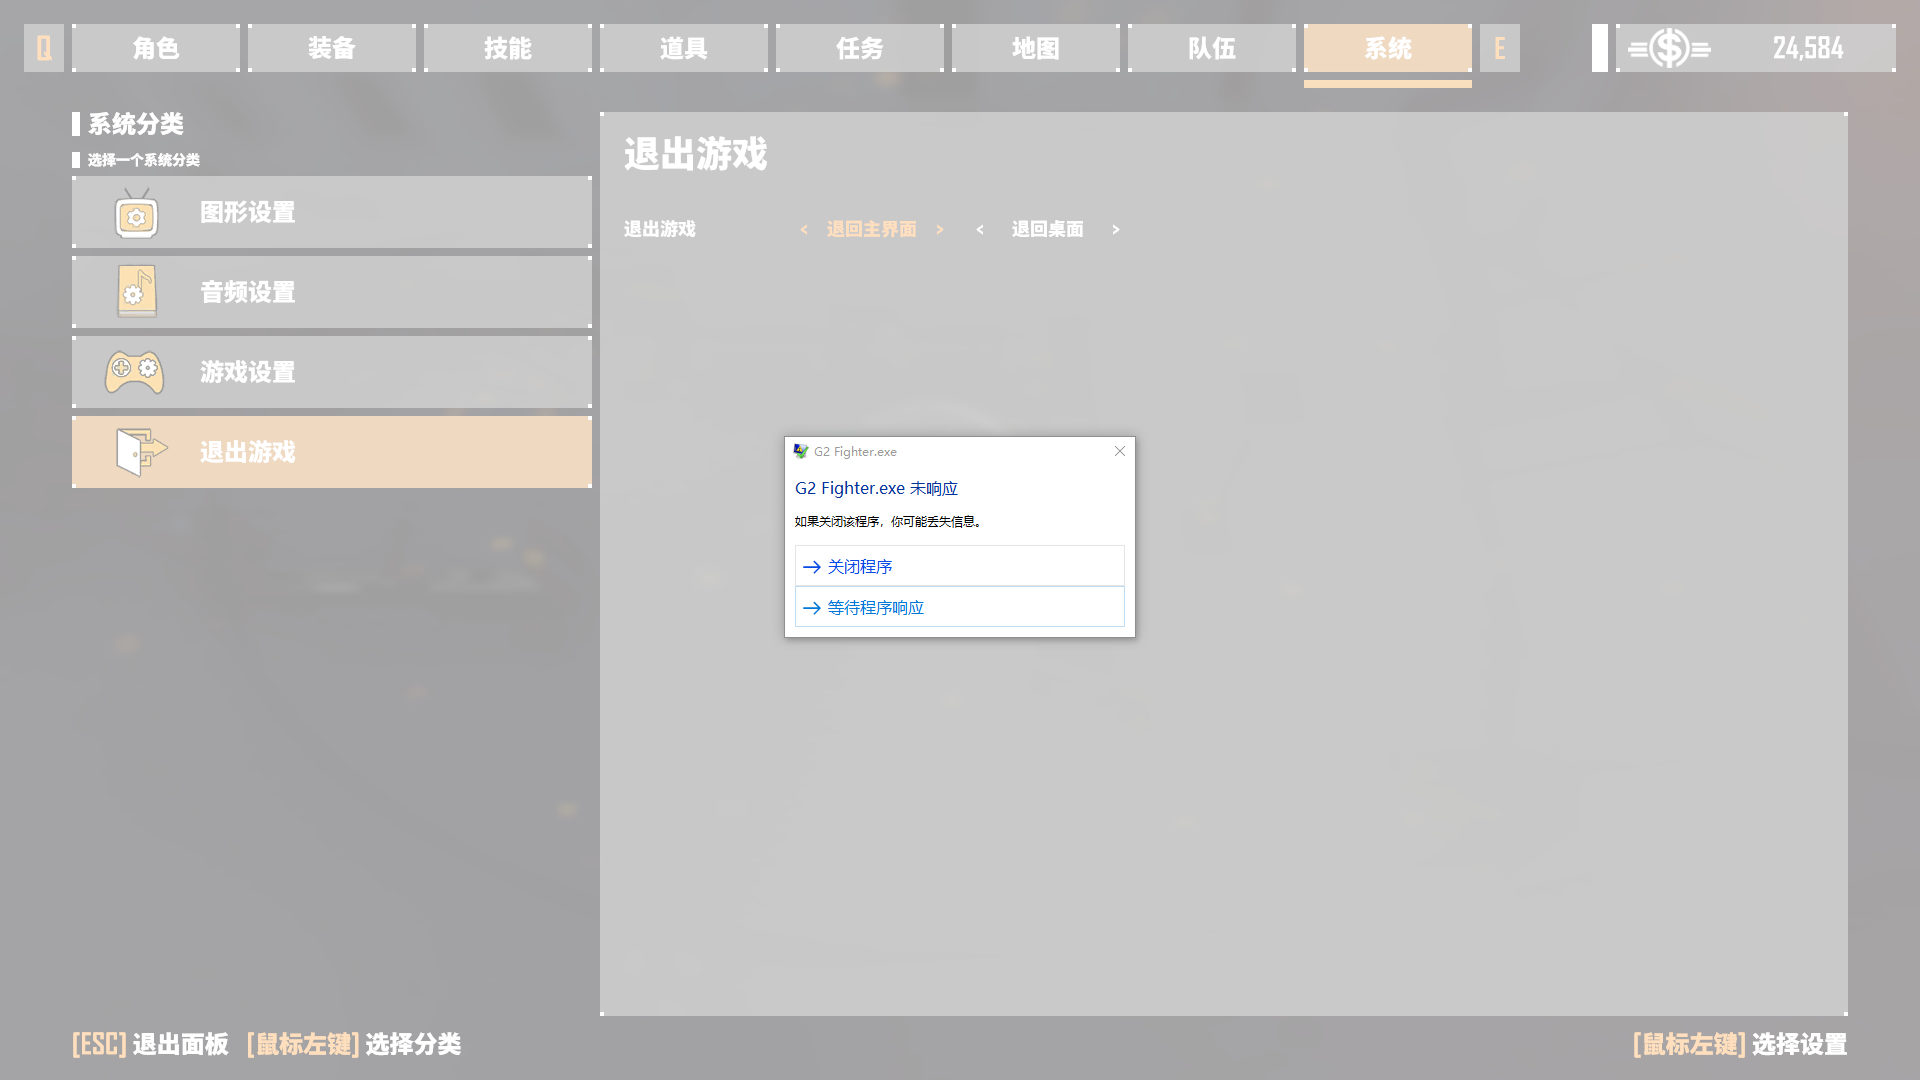Close the G2 Fighter.exe dialog

1120,451
